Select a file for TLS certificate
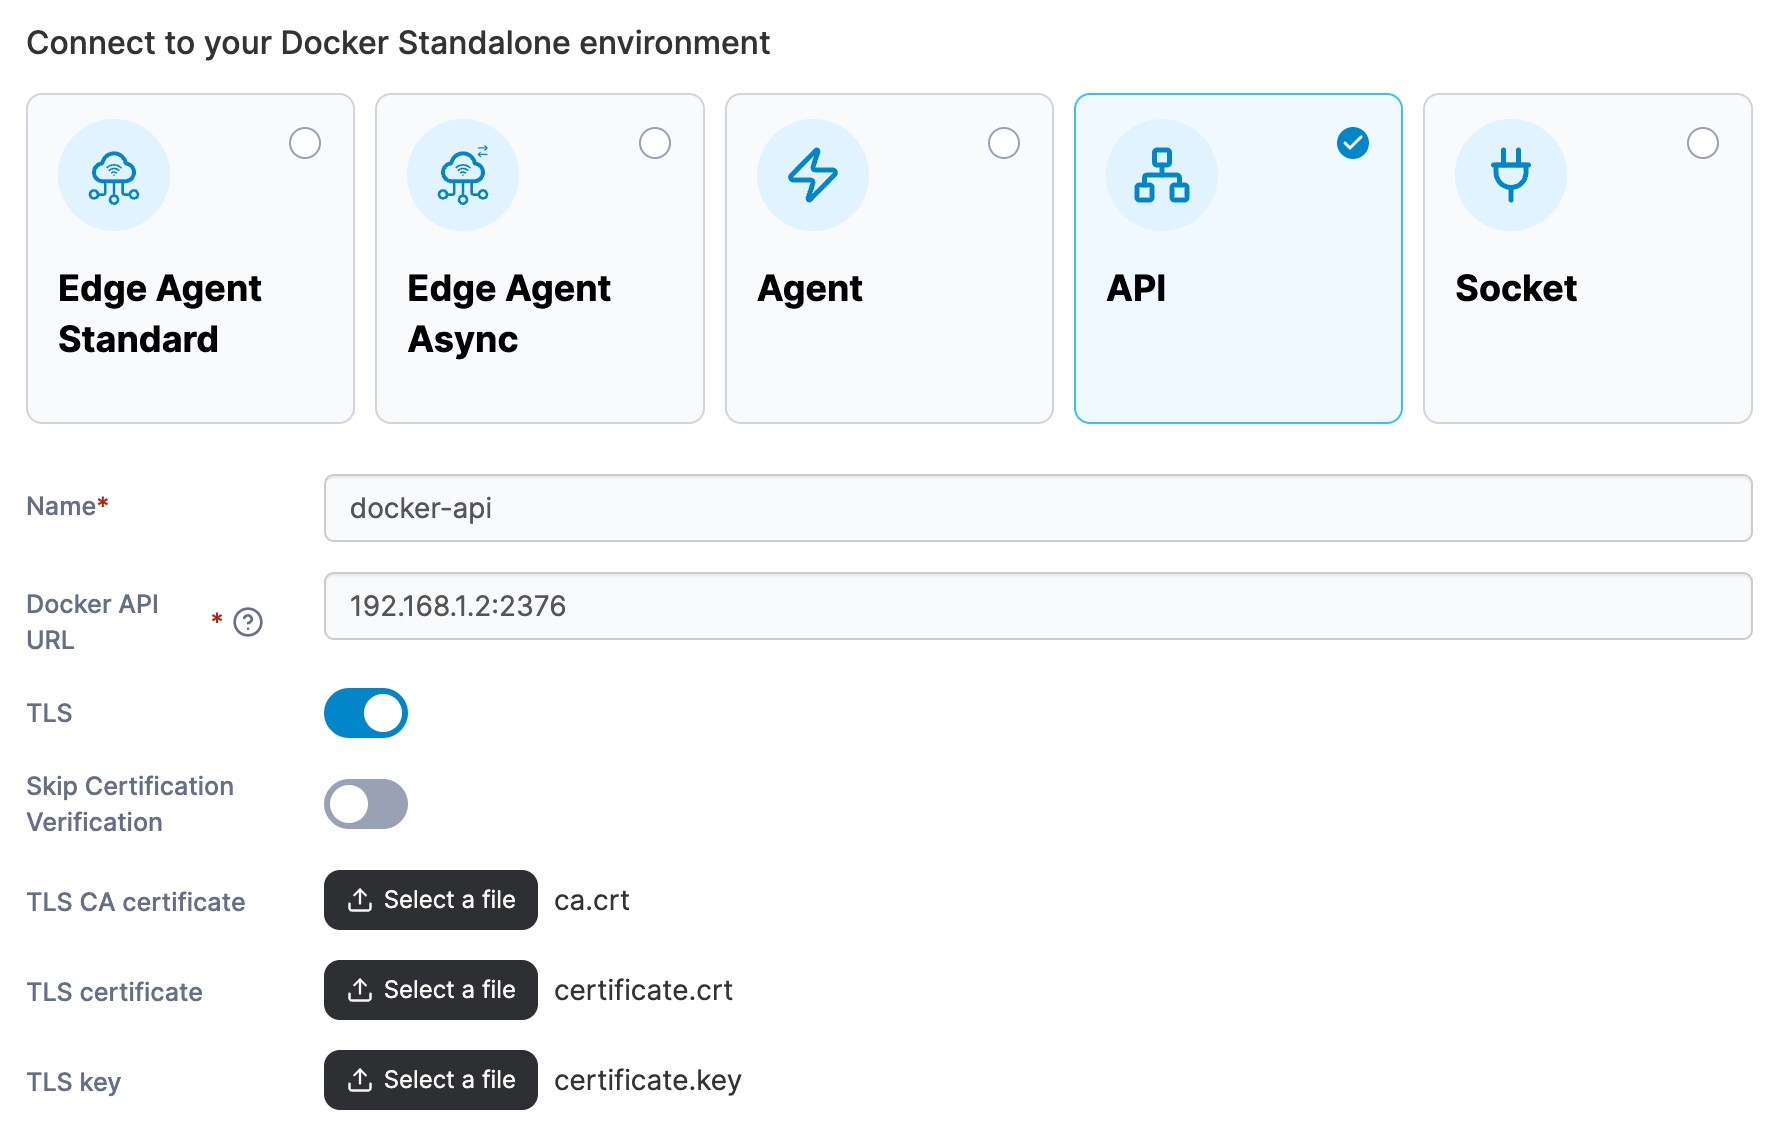This screenshot has width=1780, height=1128. point(431,990)
